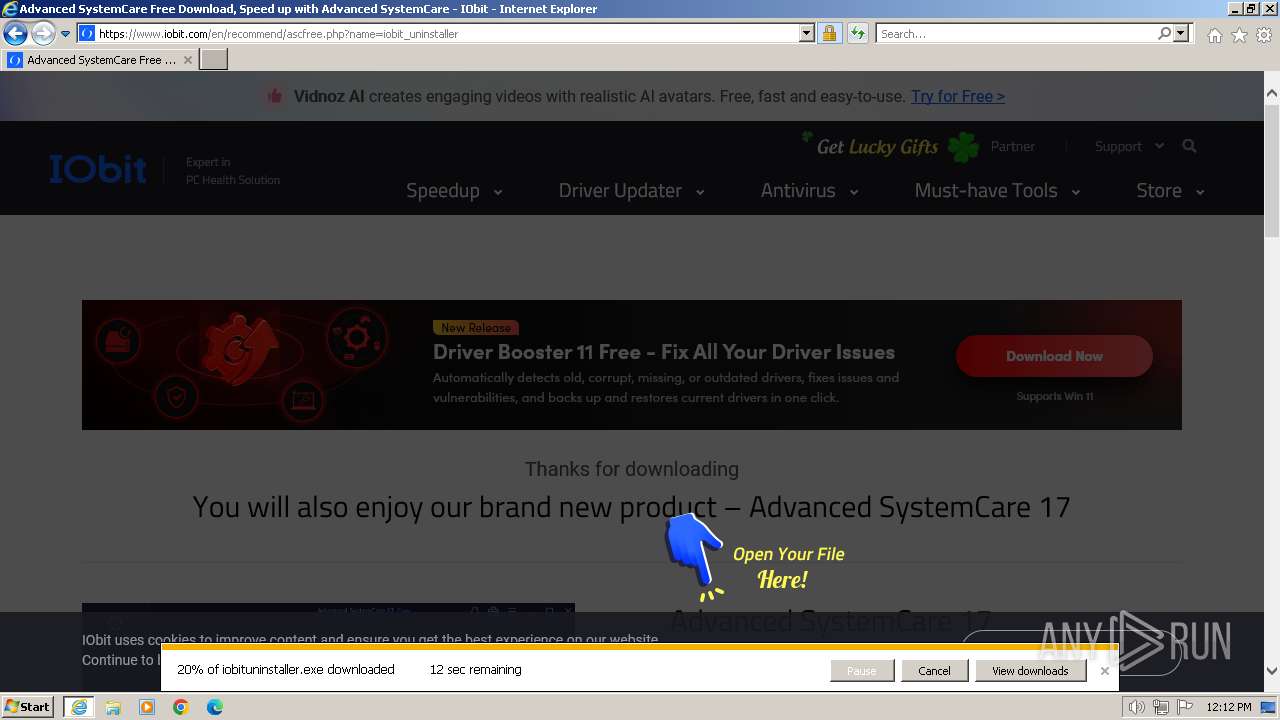Expand the Support dropdown

1129,146
